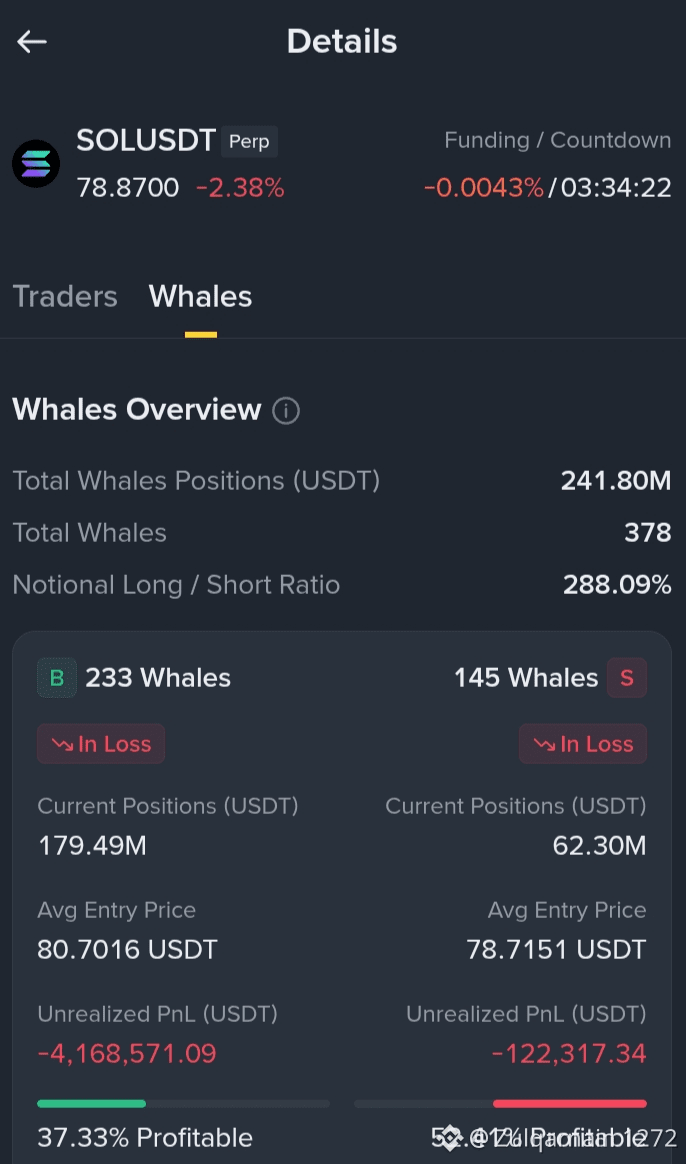The image size is (686, 1164).
Task: Tap the short-side In Loss badge
Action: tap(583, 744)
